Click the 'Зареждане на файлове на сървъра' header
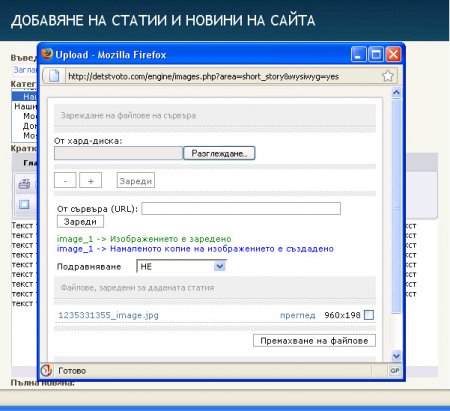This screenshot has height=411, width=450. (128, 116)
